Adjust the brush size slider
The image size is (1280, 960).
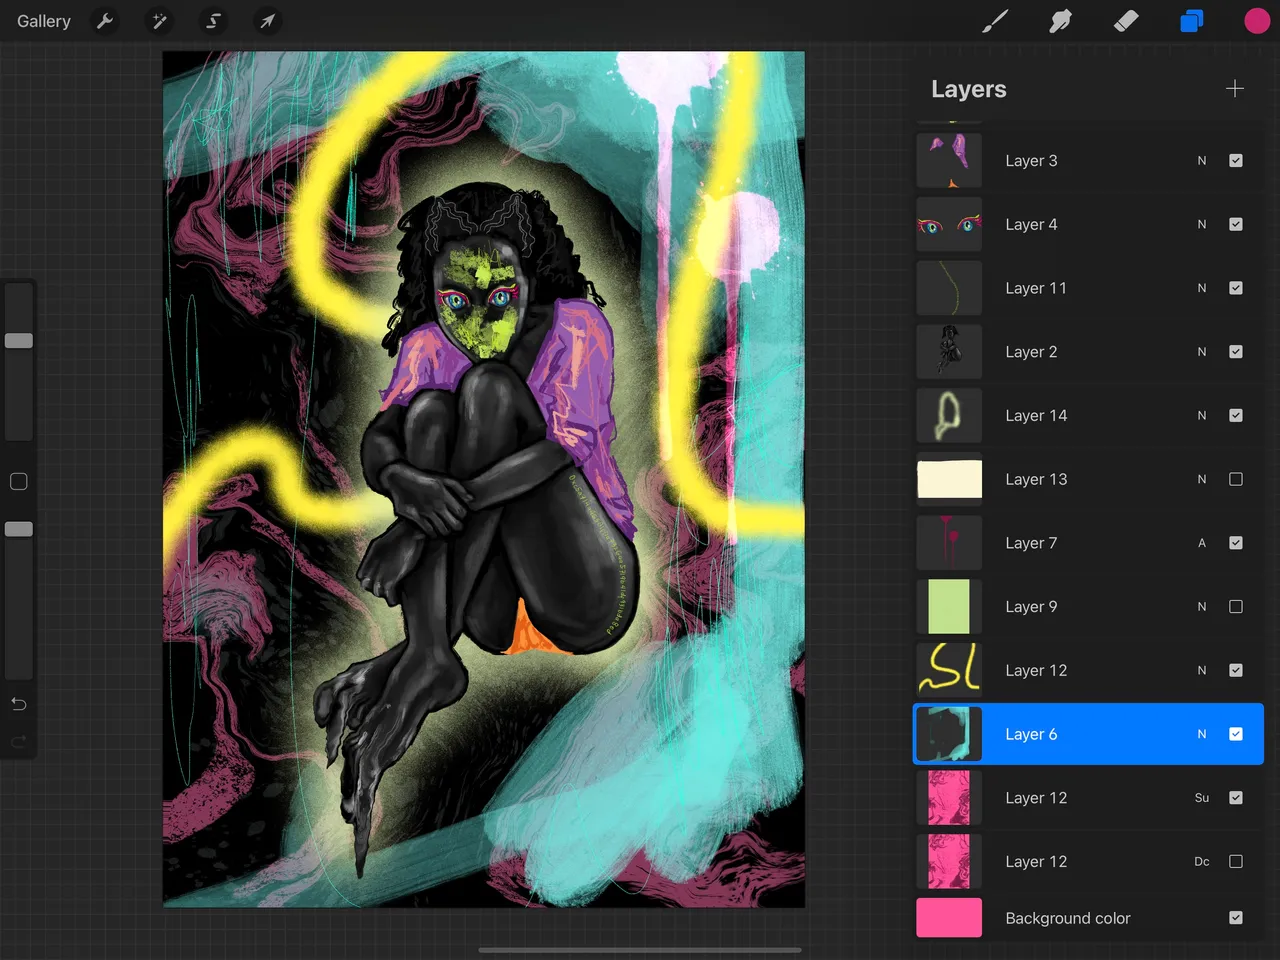(19, 341)
